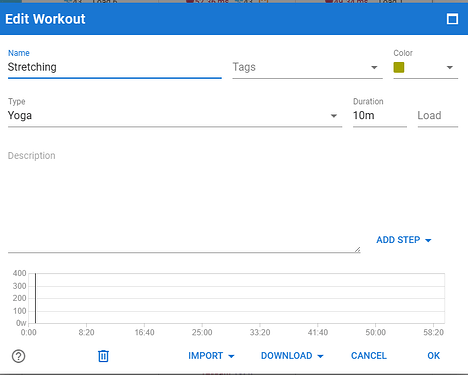Confirm with the OK button

click(x=433, y=356)
